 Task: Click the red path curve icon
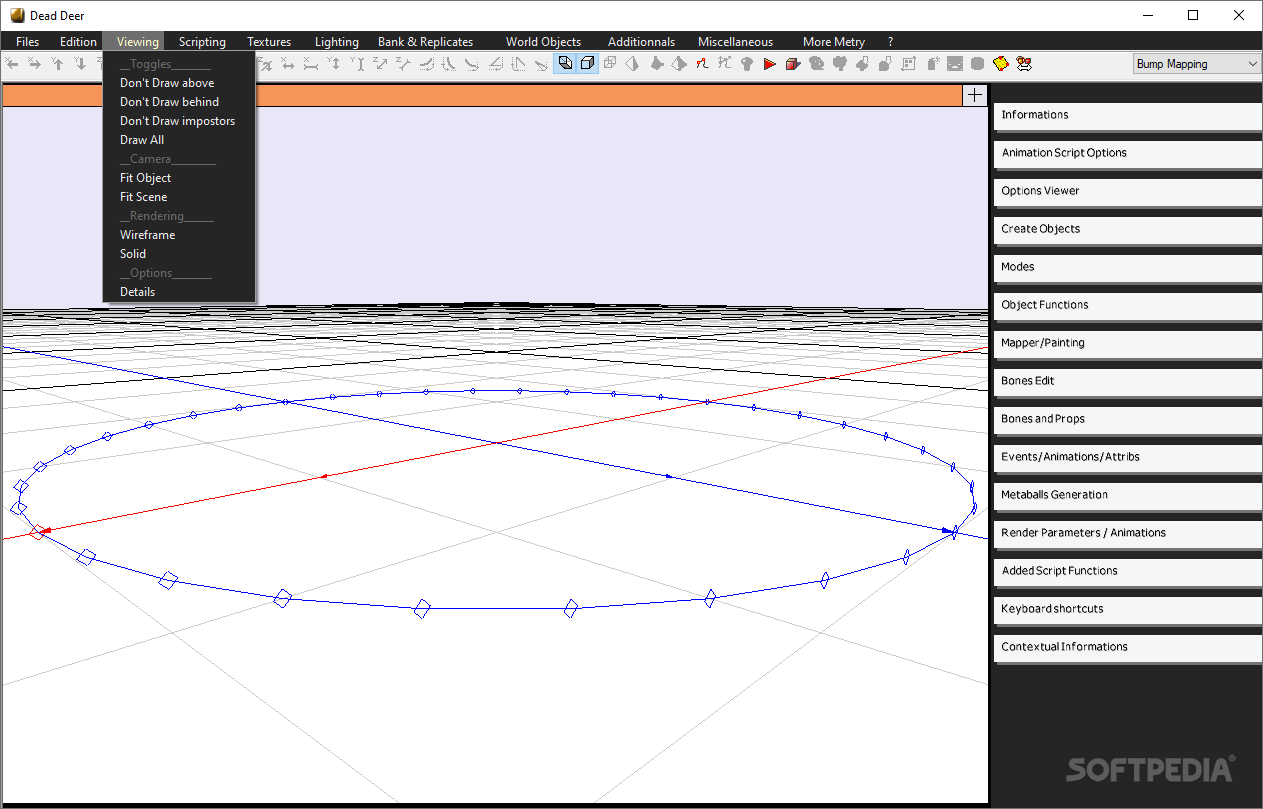pos(701,64)
